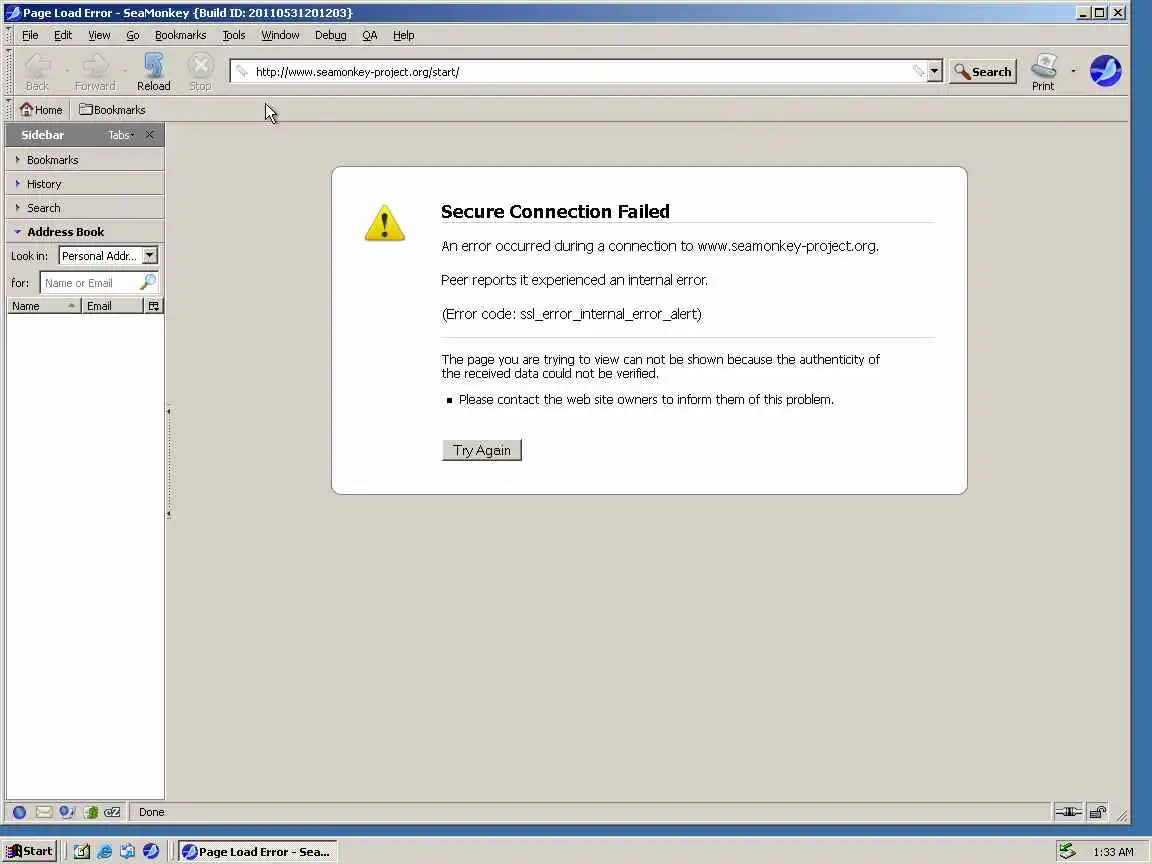1152x864 pixels.
Task: Sort address book by Email column
Action: coord(112,306)
